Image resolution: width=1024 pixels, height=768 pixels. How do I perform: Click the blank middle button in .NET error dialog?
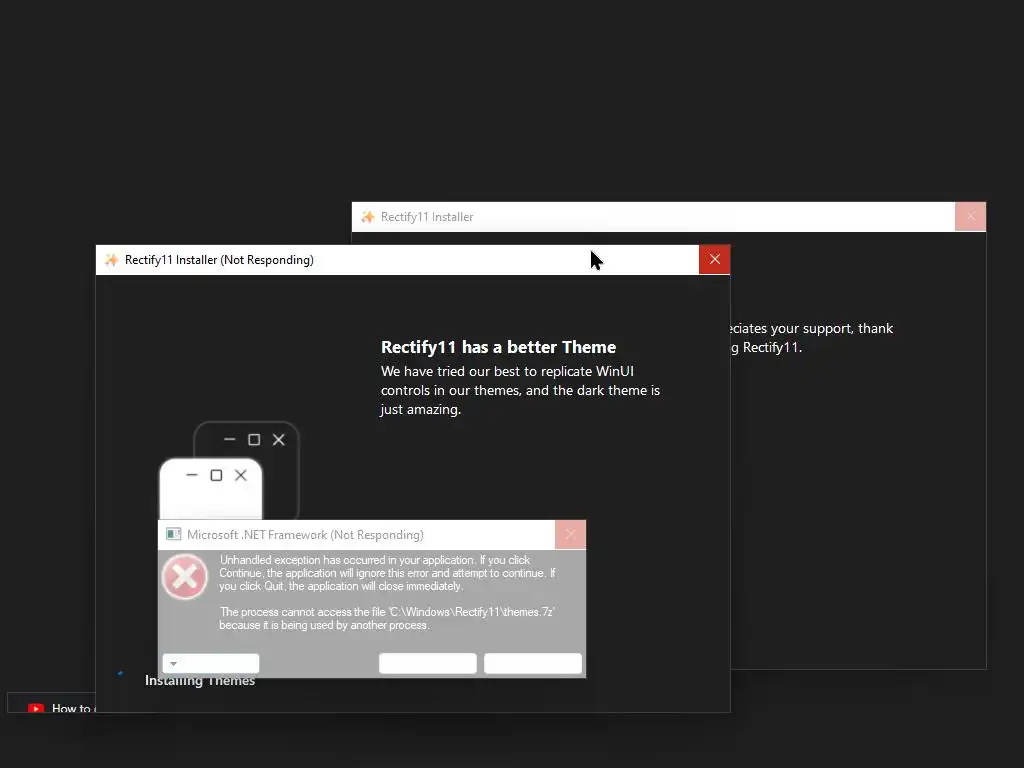click(428, 664)
